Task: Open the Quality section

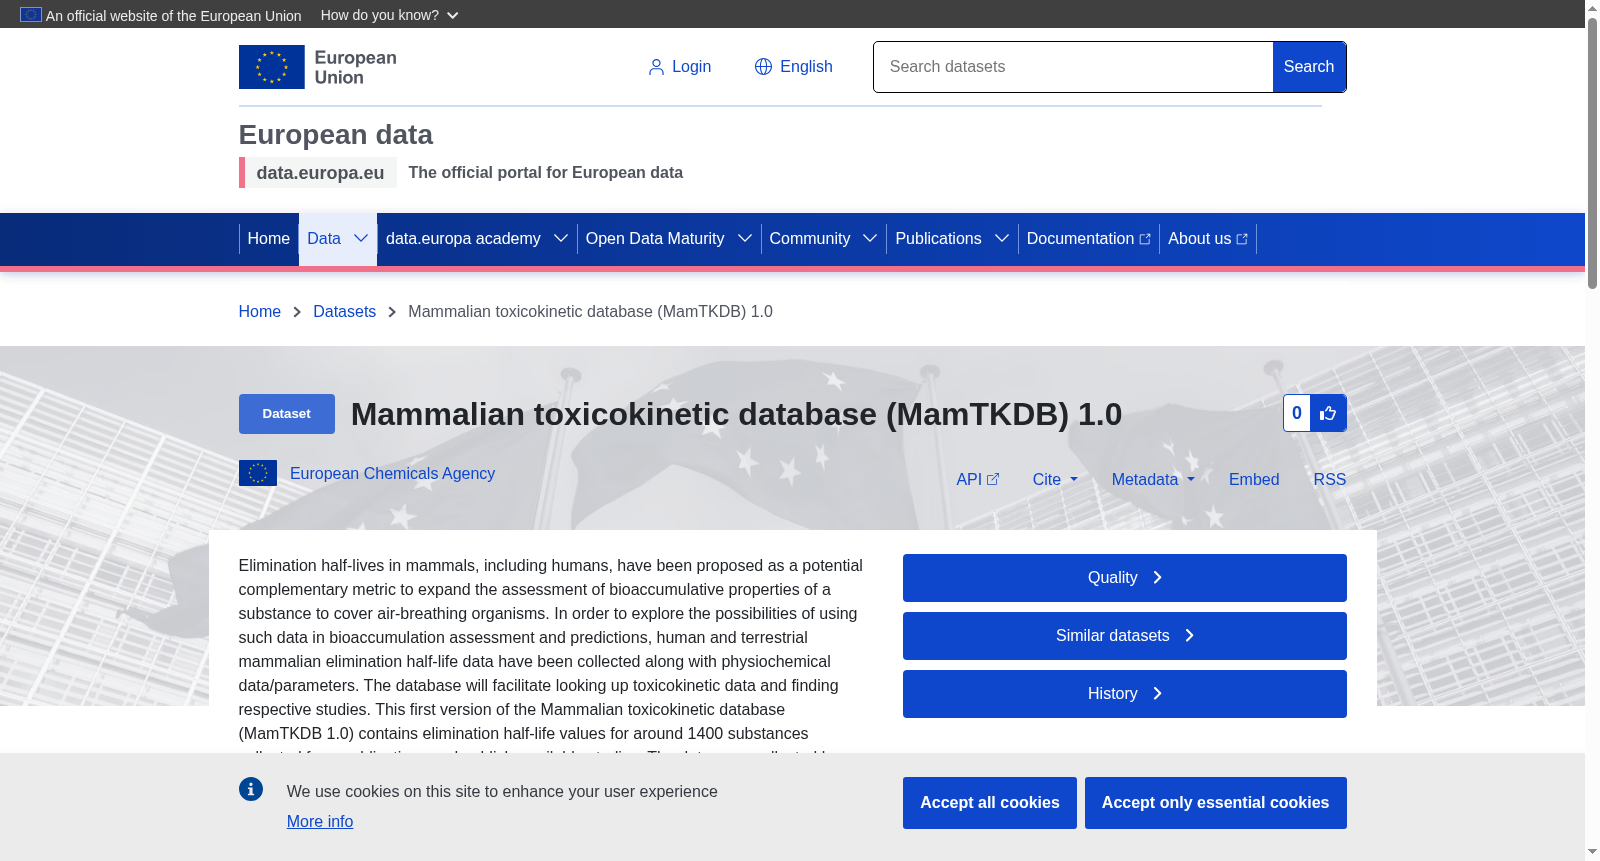Action: [x=1125, y=578]
